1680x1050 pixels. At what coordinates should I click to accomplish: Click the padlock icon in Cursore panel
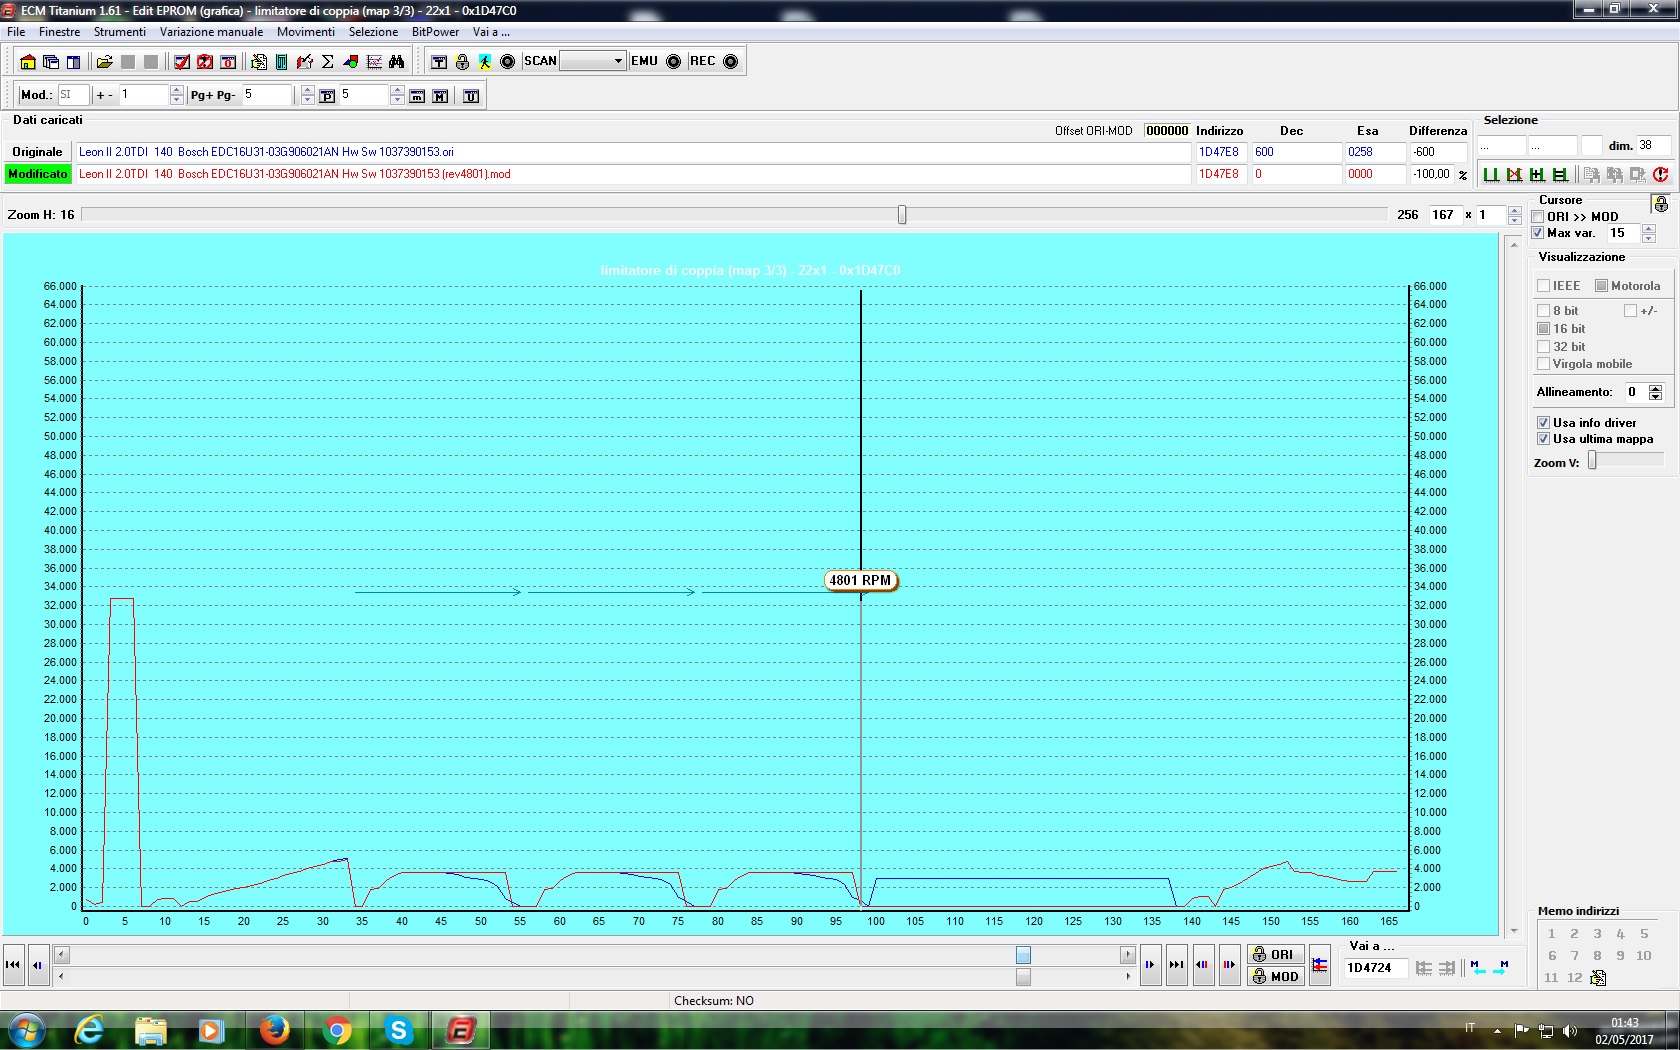(1660, 204)
